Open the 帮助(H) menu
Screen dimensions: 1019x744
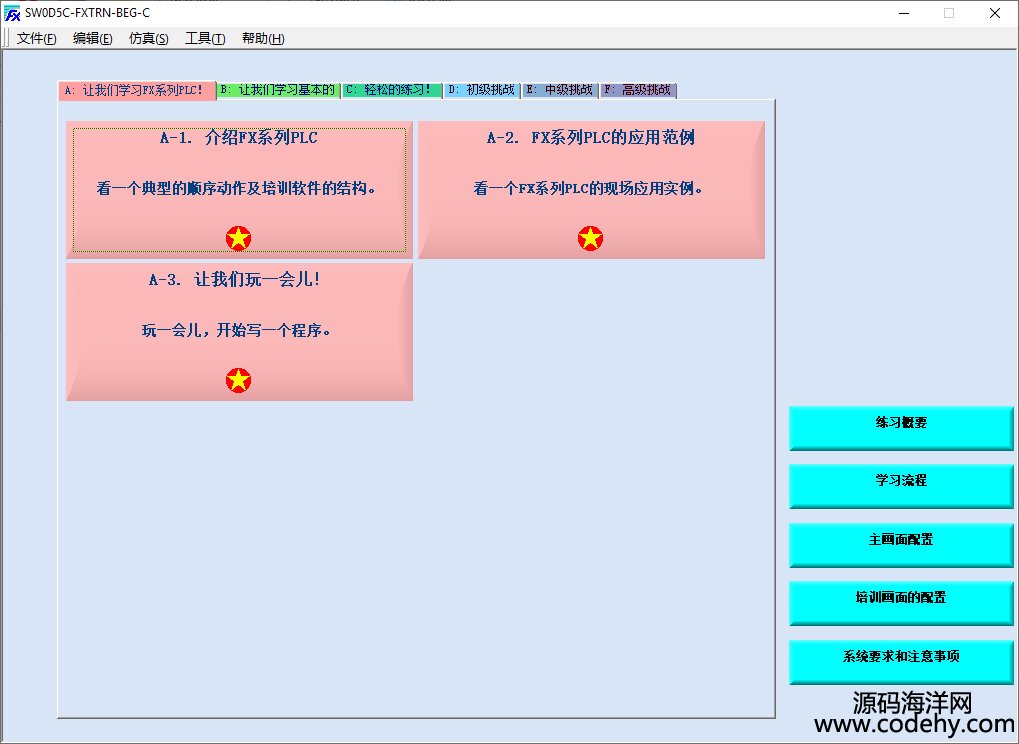coord(263,38)
